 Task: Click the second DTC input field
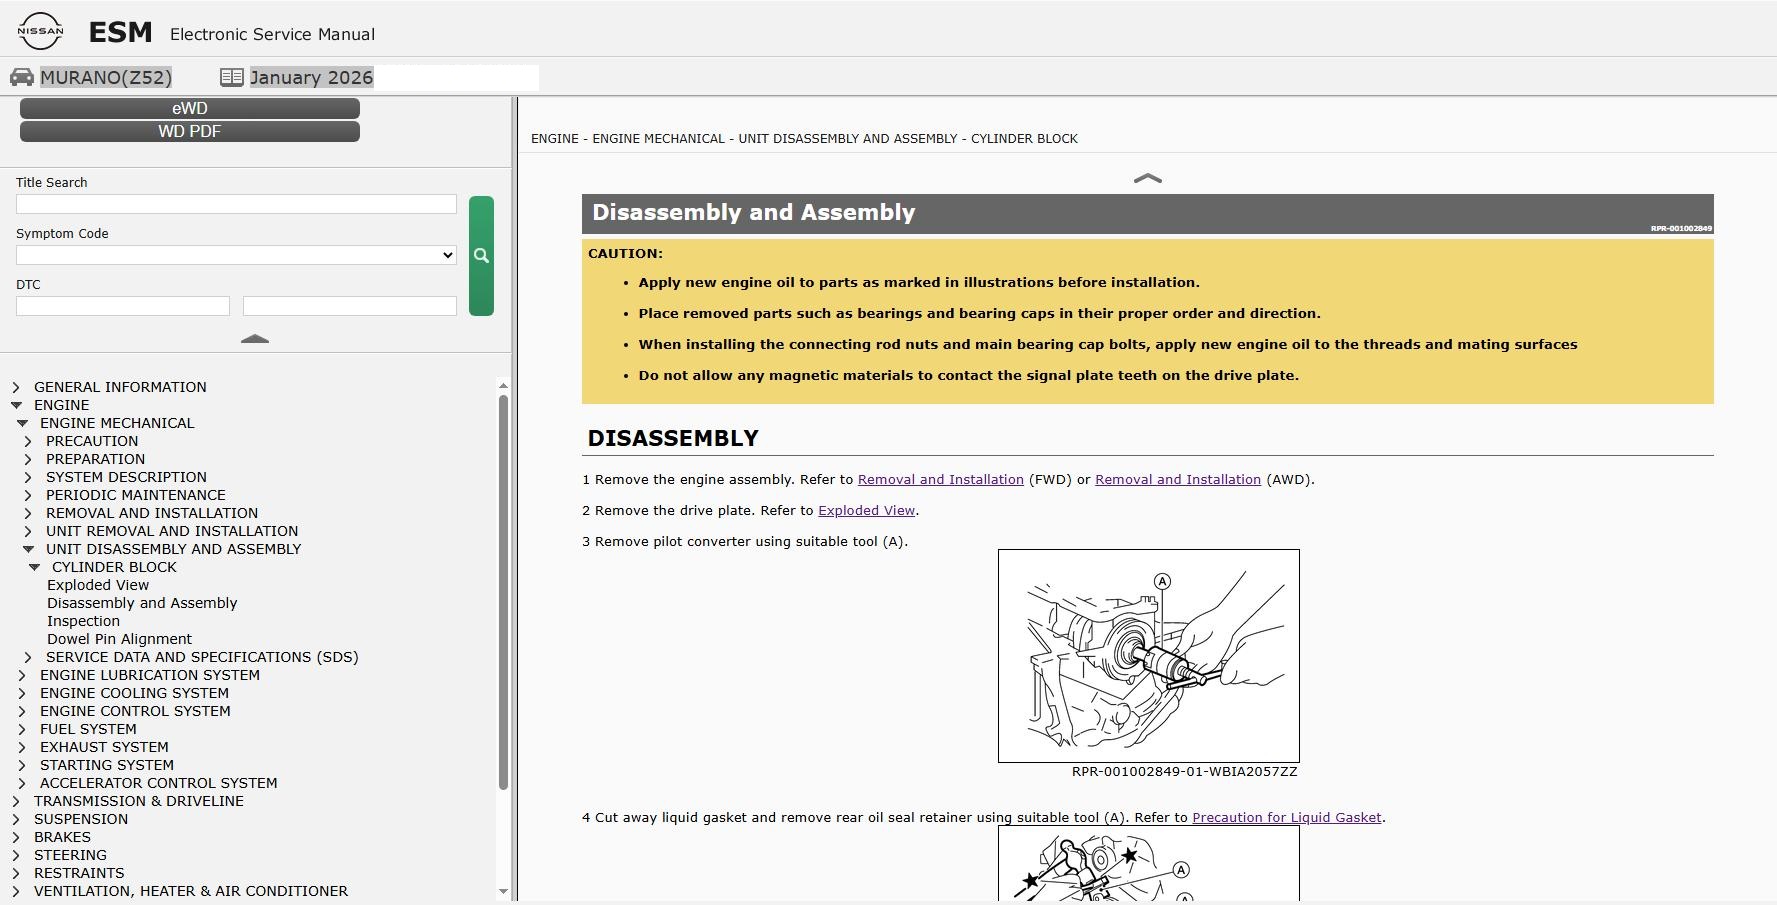350,306
